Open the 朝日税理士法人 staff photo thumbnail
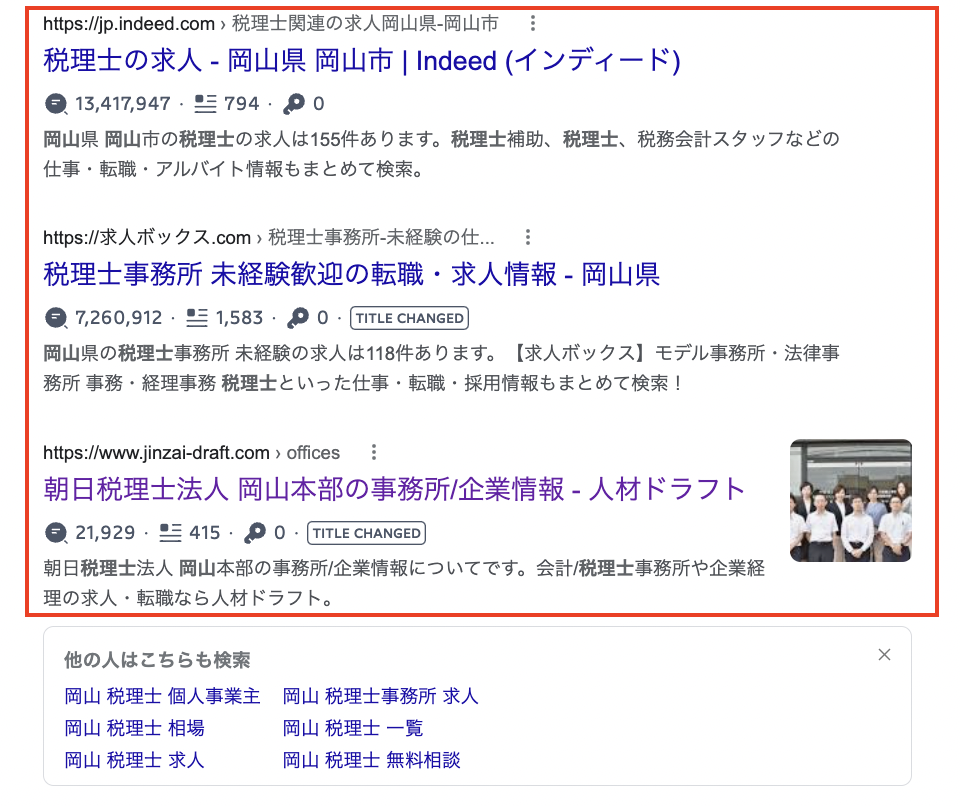This screenshot has width=960, height=806. tap(850, 500)
